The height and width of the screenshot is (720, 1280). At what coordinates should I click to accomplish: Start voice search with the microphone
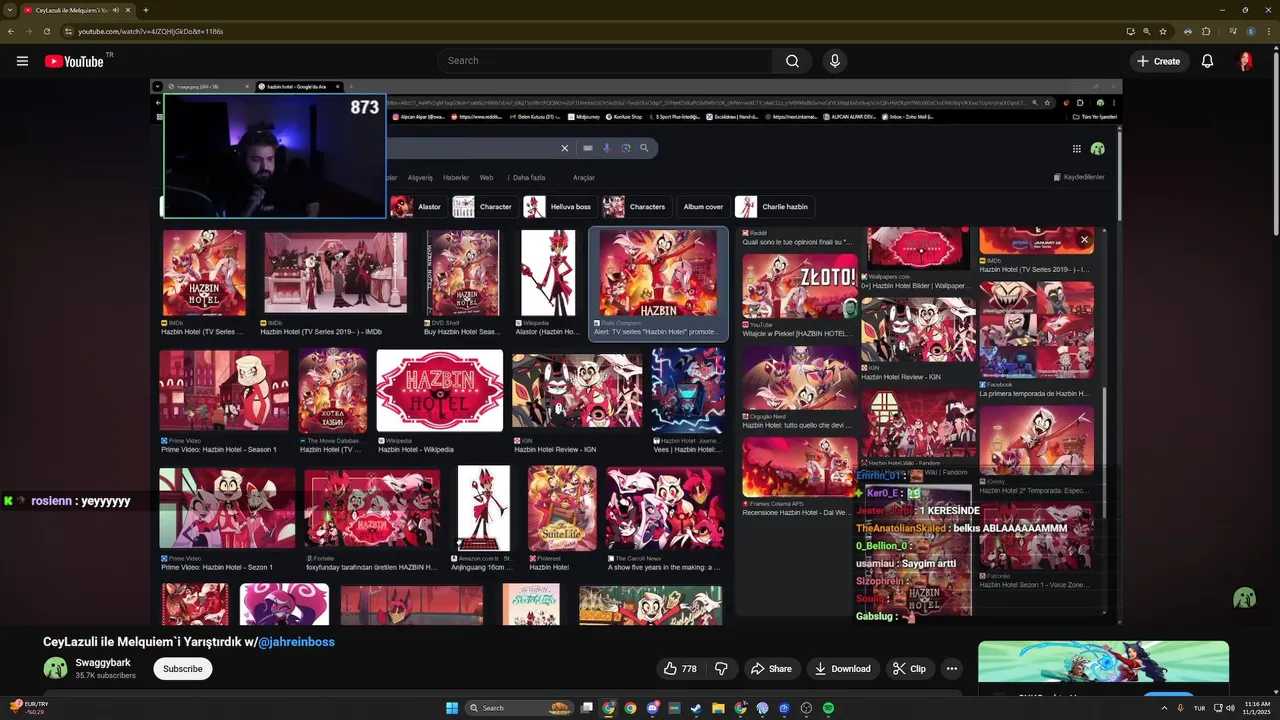click(x=835, y=61)
